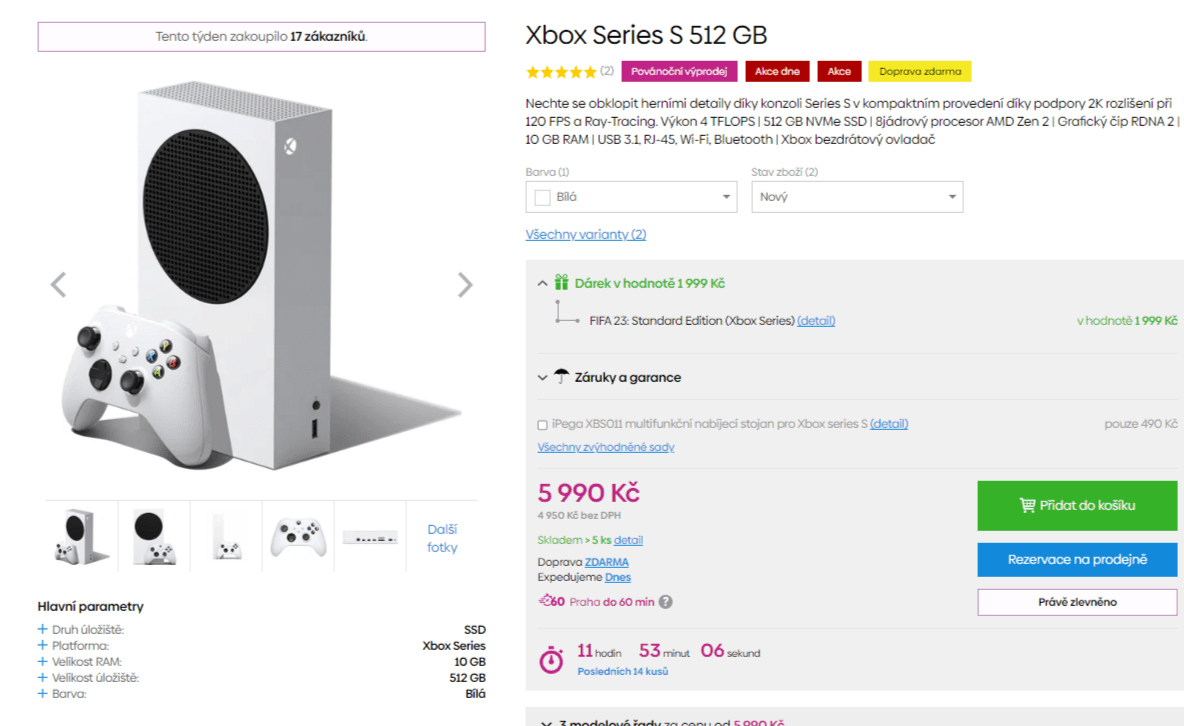Click the help question mark next to Praha do 60 min
The image size is (1184, 726).
665,602
